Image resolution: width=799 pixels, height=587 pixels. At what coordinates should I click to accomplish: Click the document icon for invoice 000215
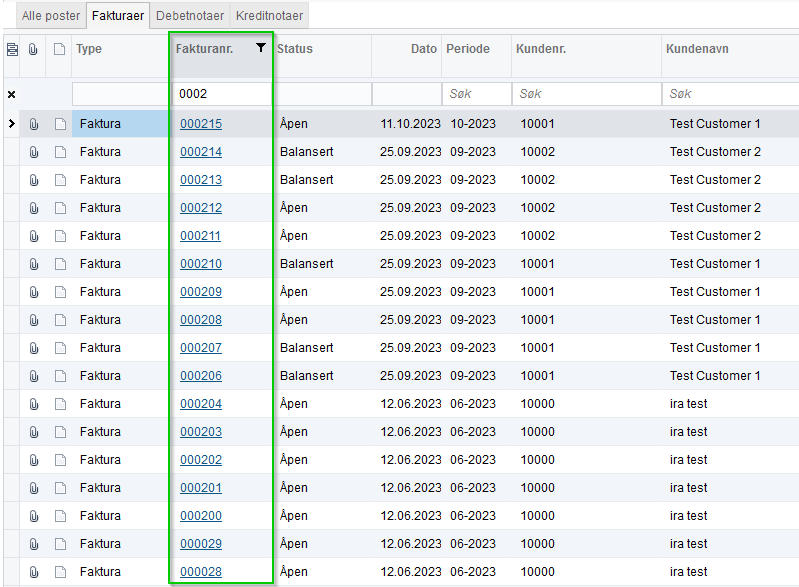point(60,124)
